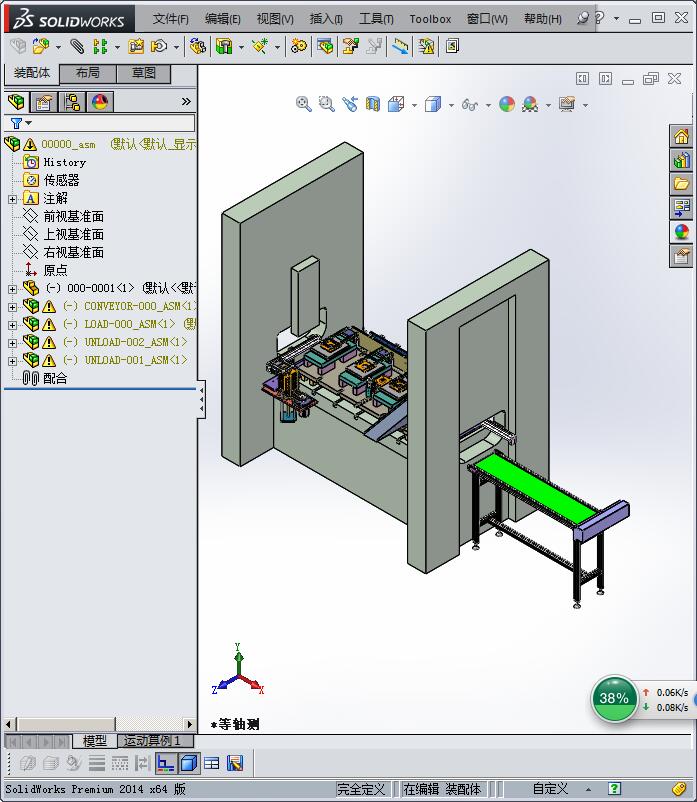Viewport: 697px width, 802px height.
Task: Click Zoom to Fit in view toolbar
Action: coord(304,104)
